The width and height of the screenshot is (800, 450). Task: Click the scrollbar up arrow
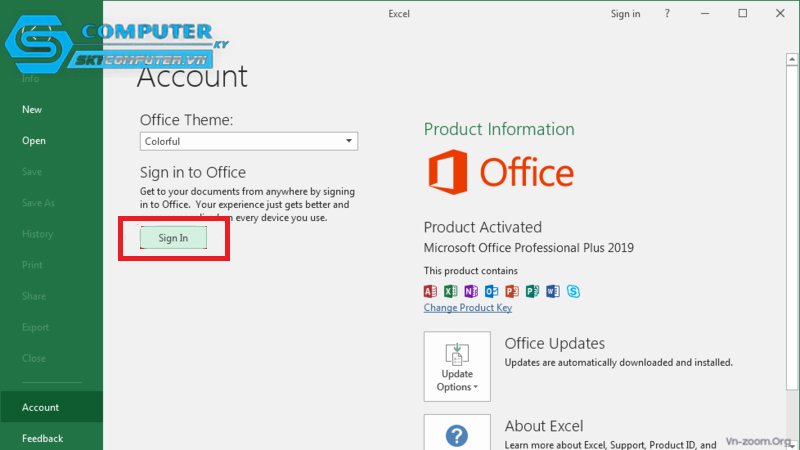[x=792, y=60]
